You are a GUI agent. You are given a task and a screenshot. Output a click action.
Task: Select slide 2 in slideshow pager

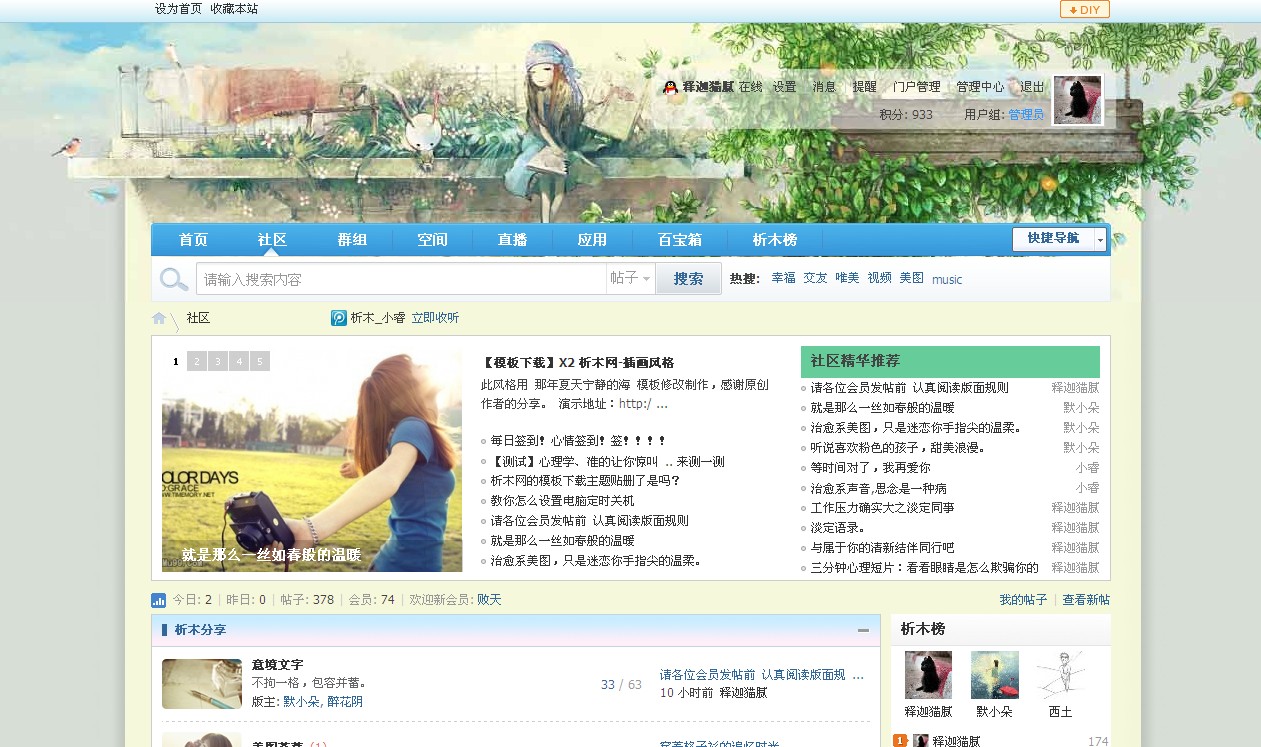[x=196, y=361]
